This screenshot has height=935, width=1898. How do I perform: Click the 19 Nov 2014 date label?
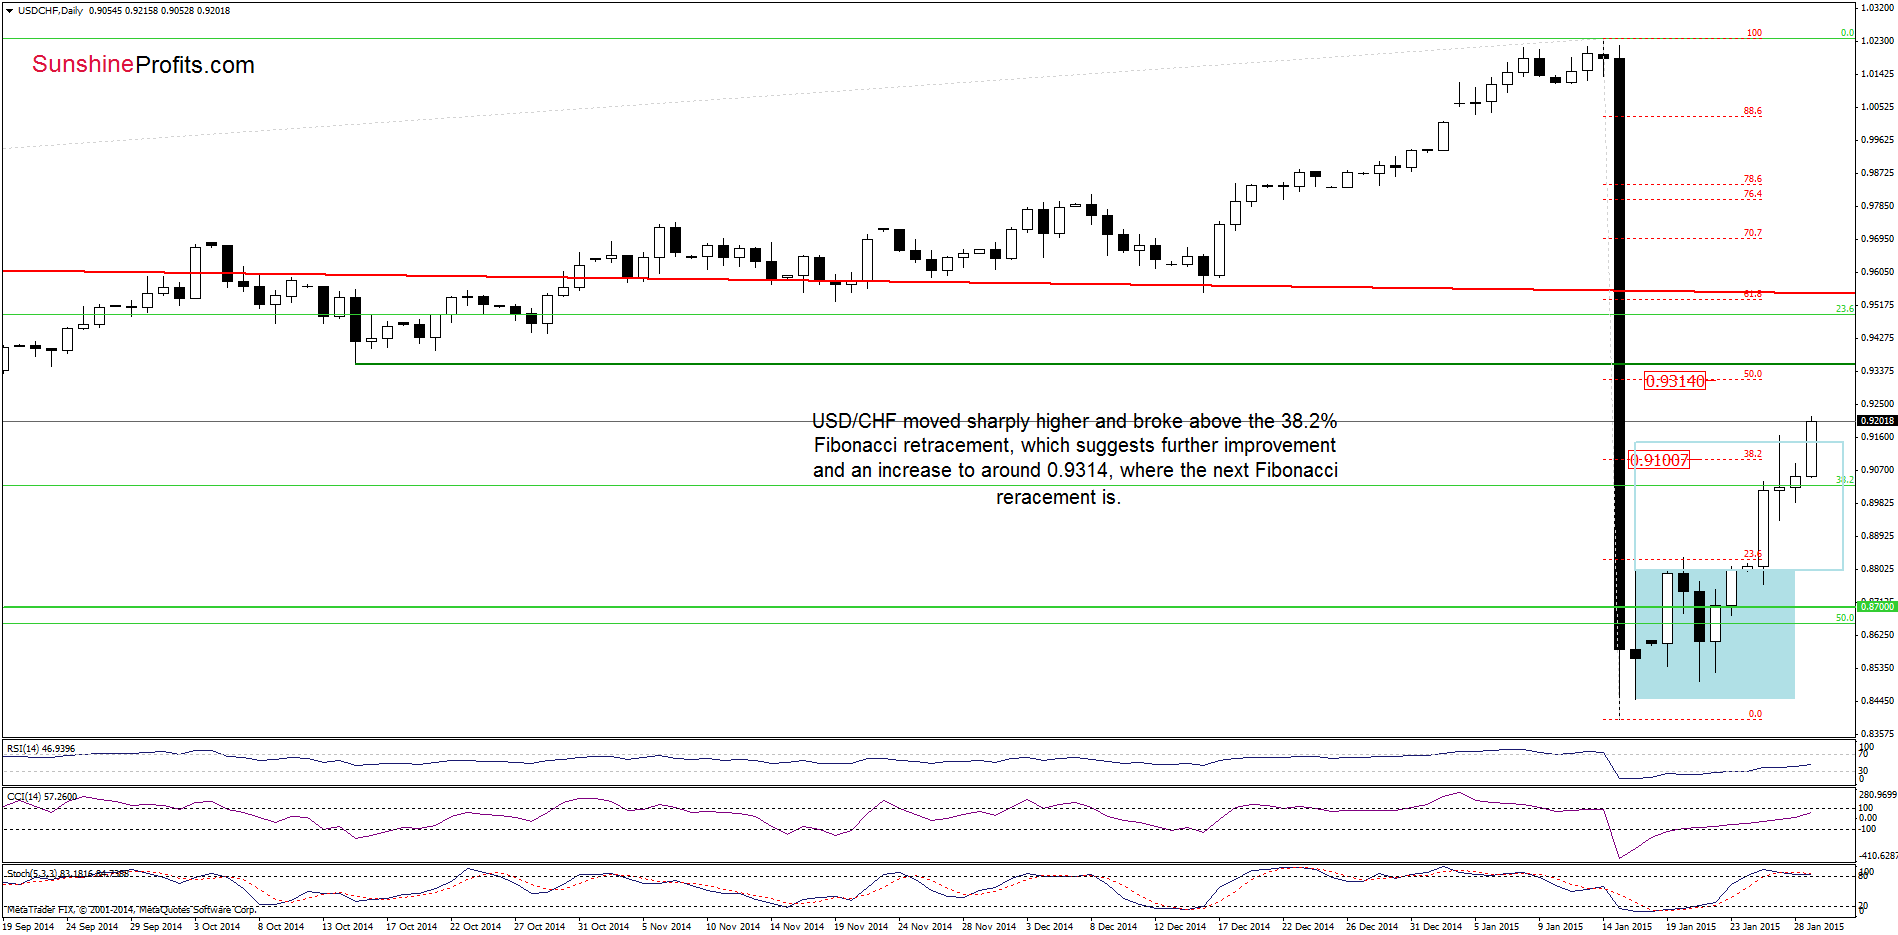pyautogui.click(x=860, y=926)
